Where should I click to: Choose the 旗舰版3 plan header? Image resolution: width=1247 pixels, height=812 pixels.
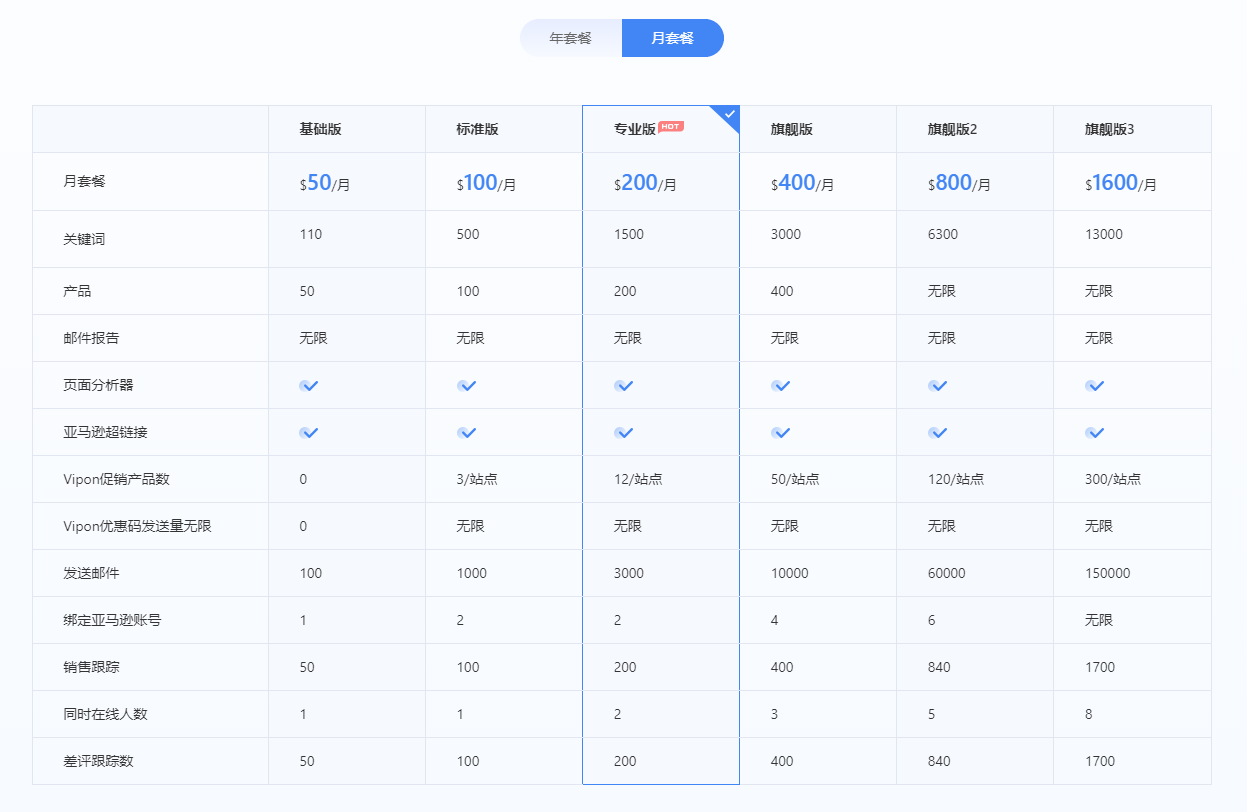point(1109,129)
